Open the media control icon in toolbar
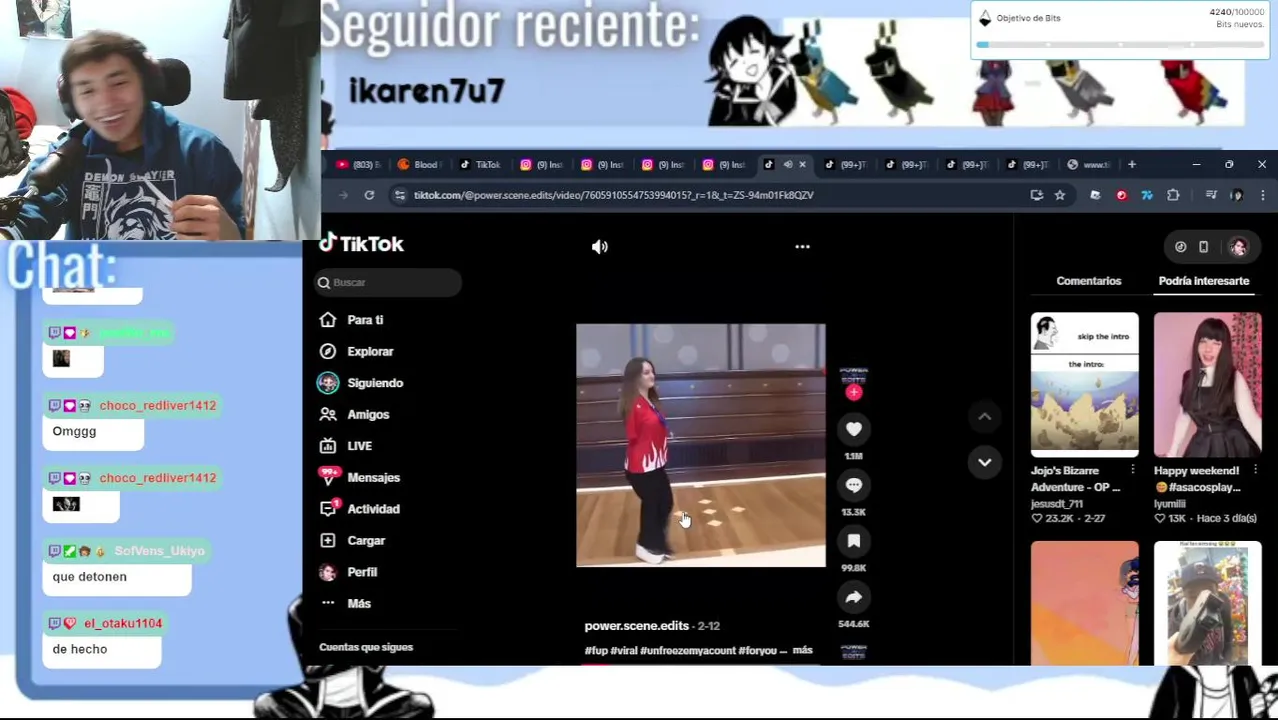The width and height of the screenshot is (1278, 720). (x=1210, y=195)
